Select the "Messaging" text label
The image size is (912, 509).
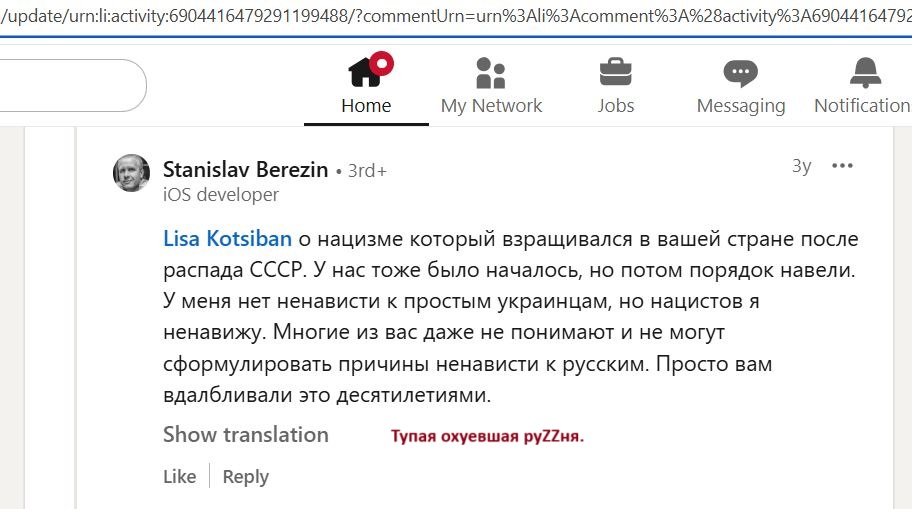[x=740, y=105]
